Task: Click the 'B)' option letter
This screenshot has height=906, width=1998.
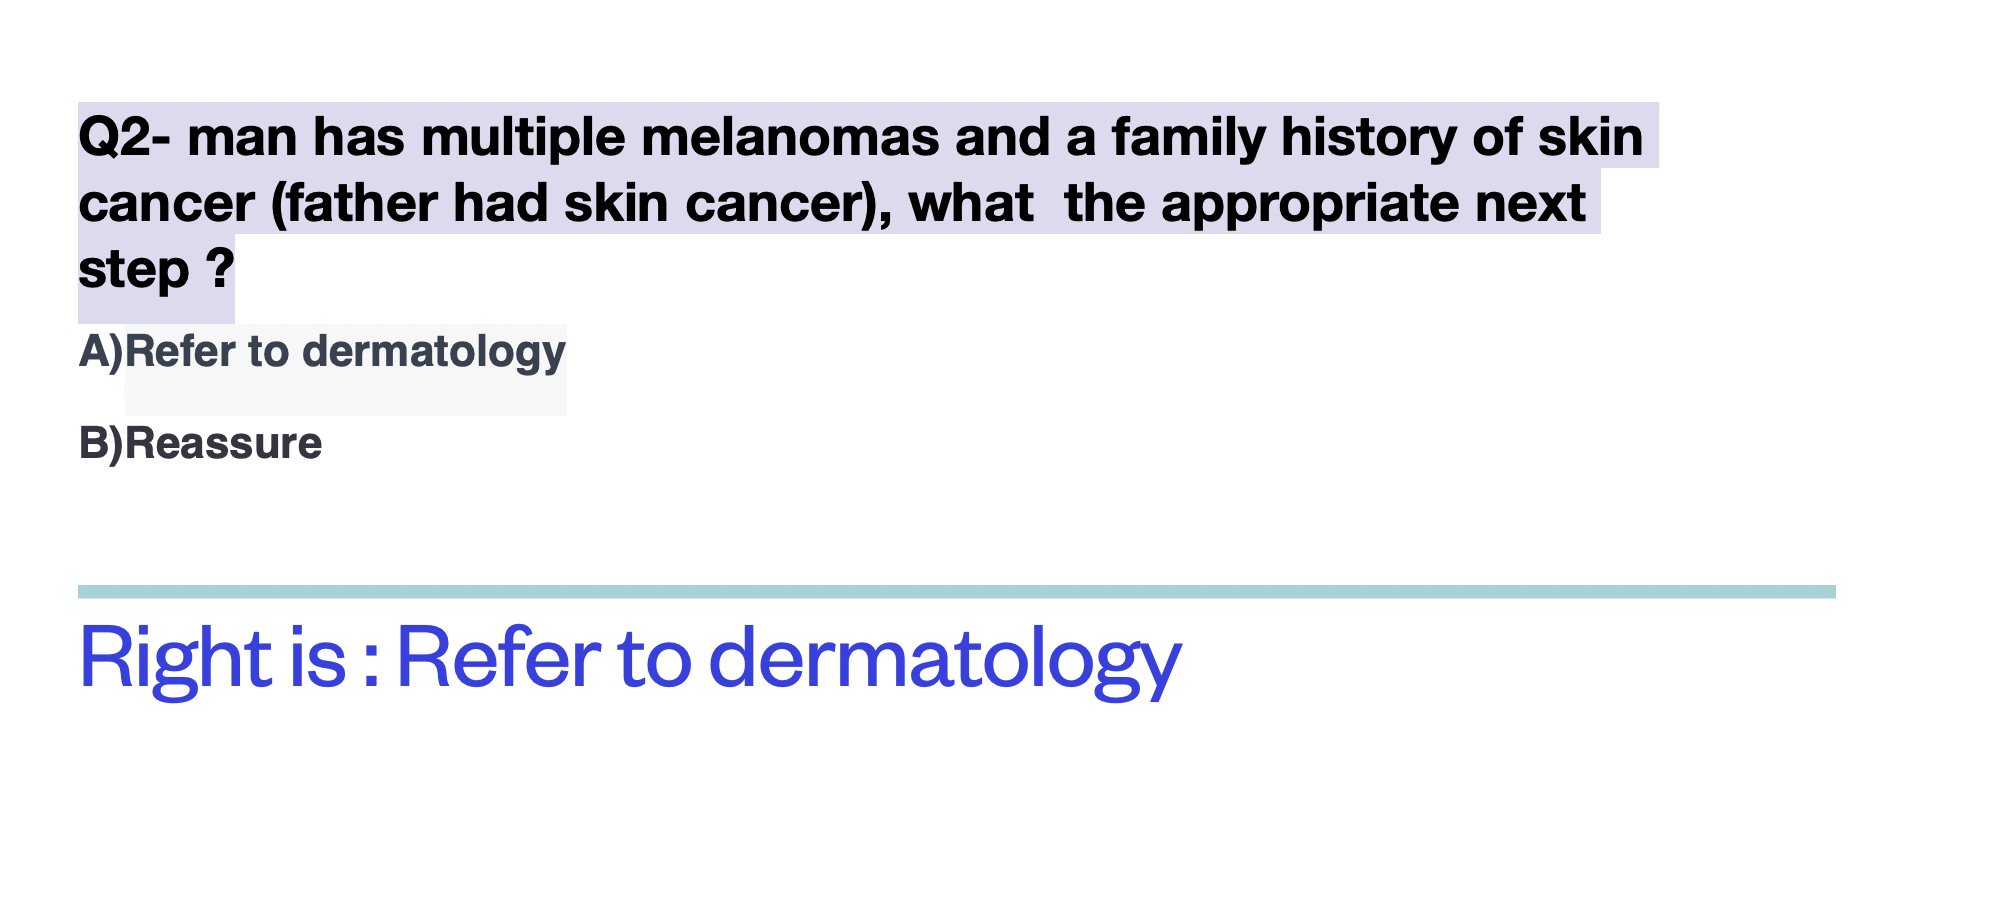Action: pos(101,443)
